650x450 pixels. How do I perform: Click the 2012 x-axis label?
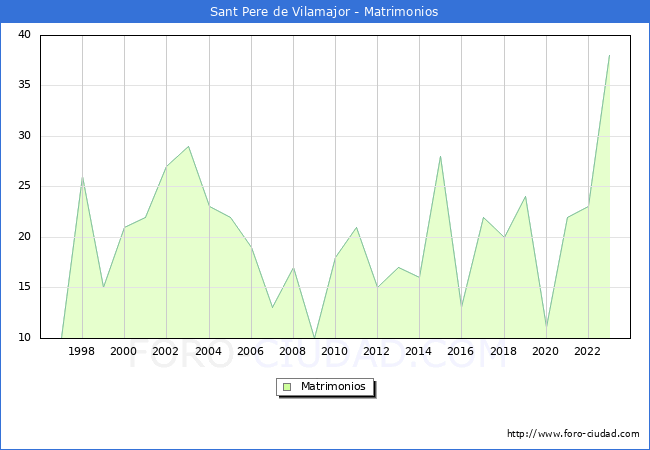(x=376, y=351)
